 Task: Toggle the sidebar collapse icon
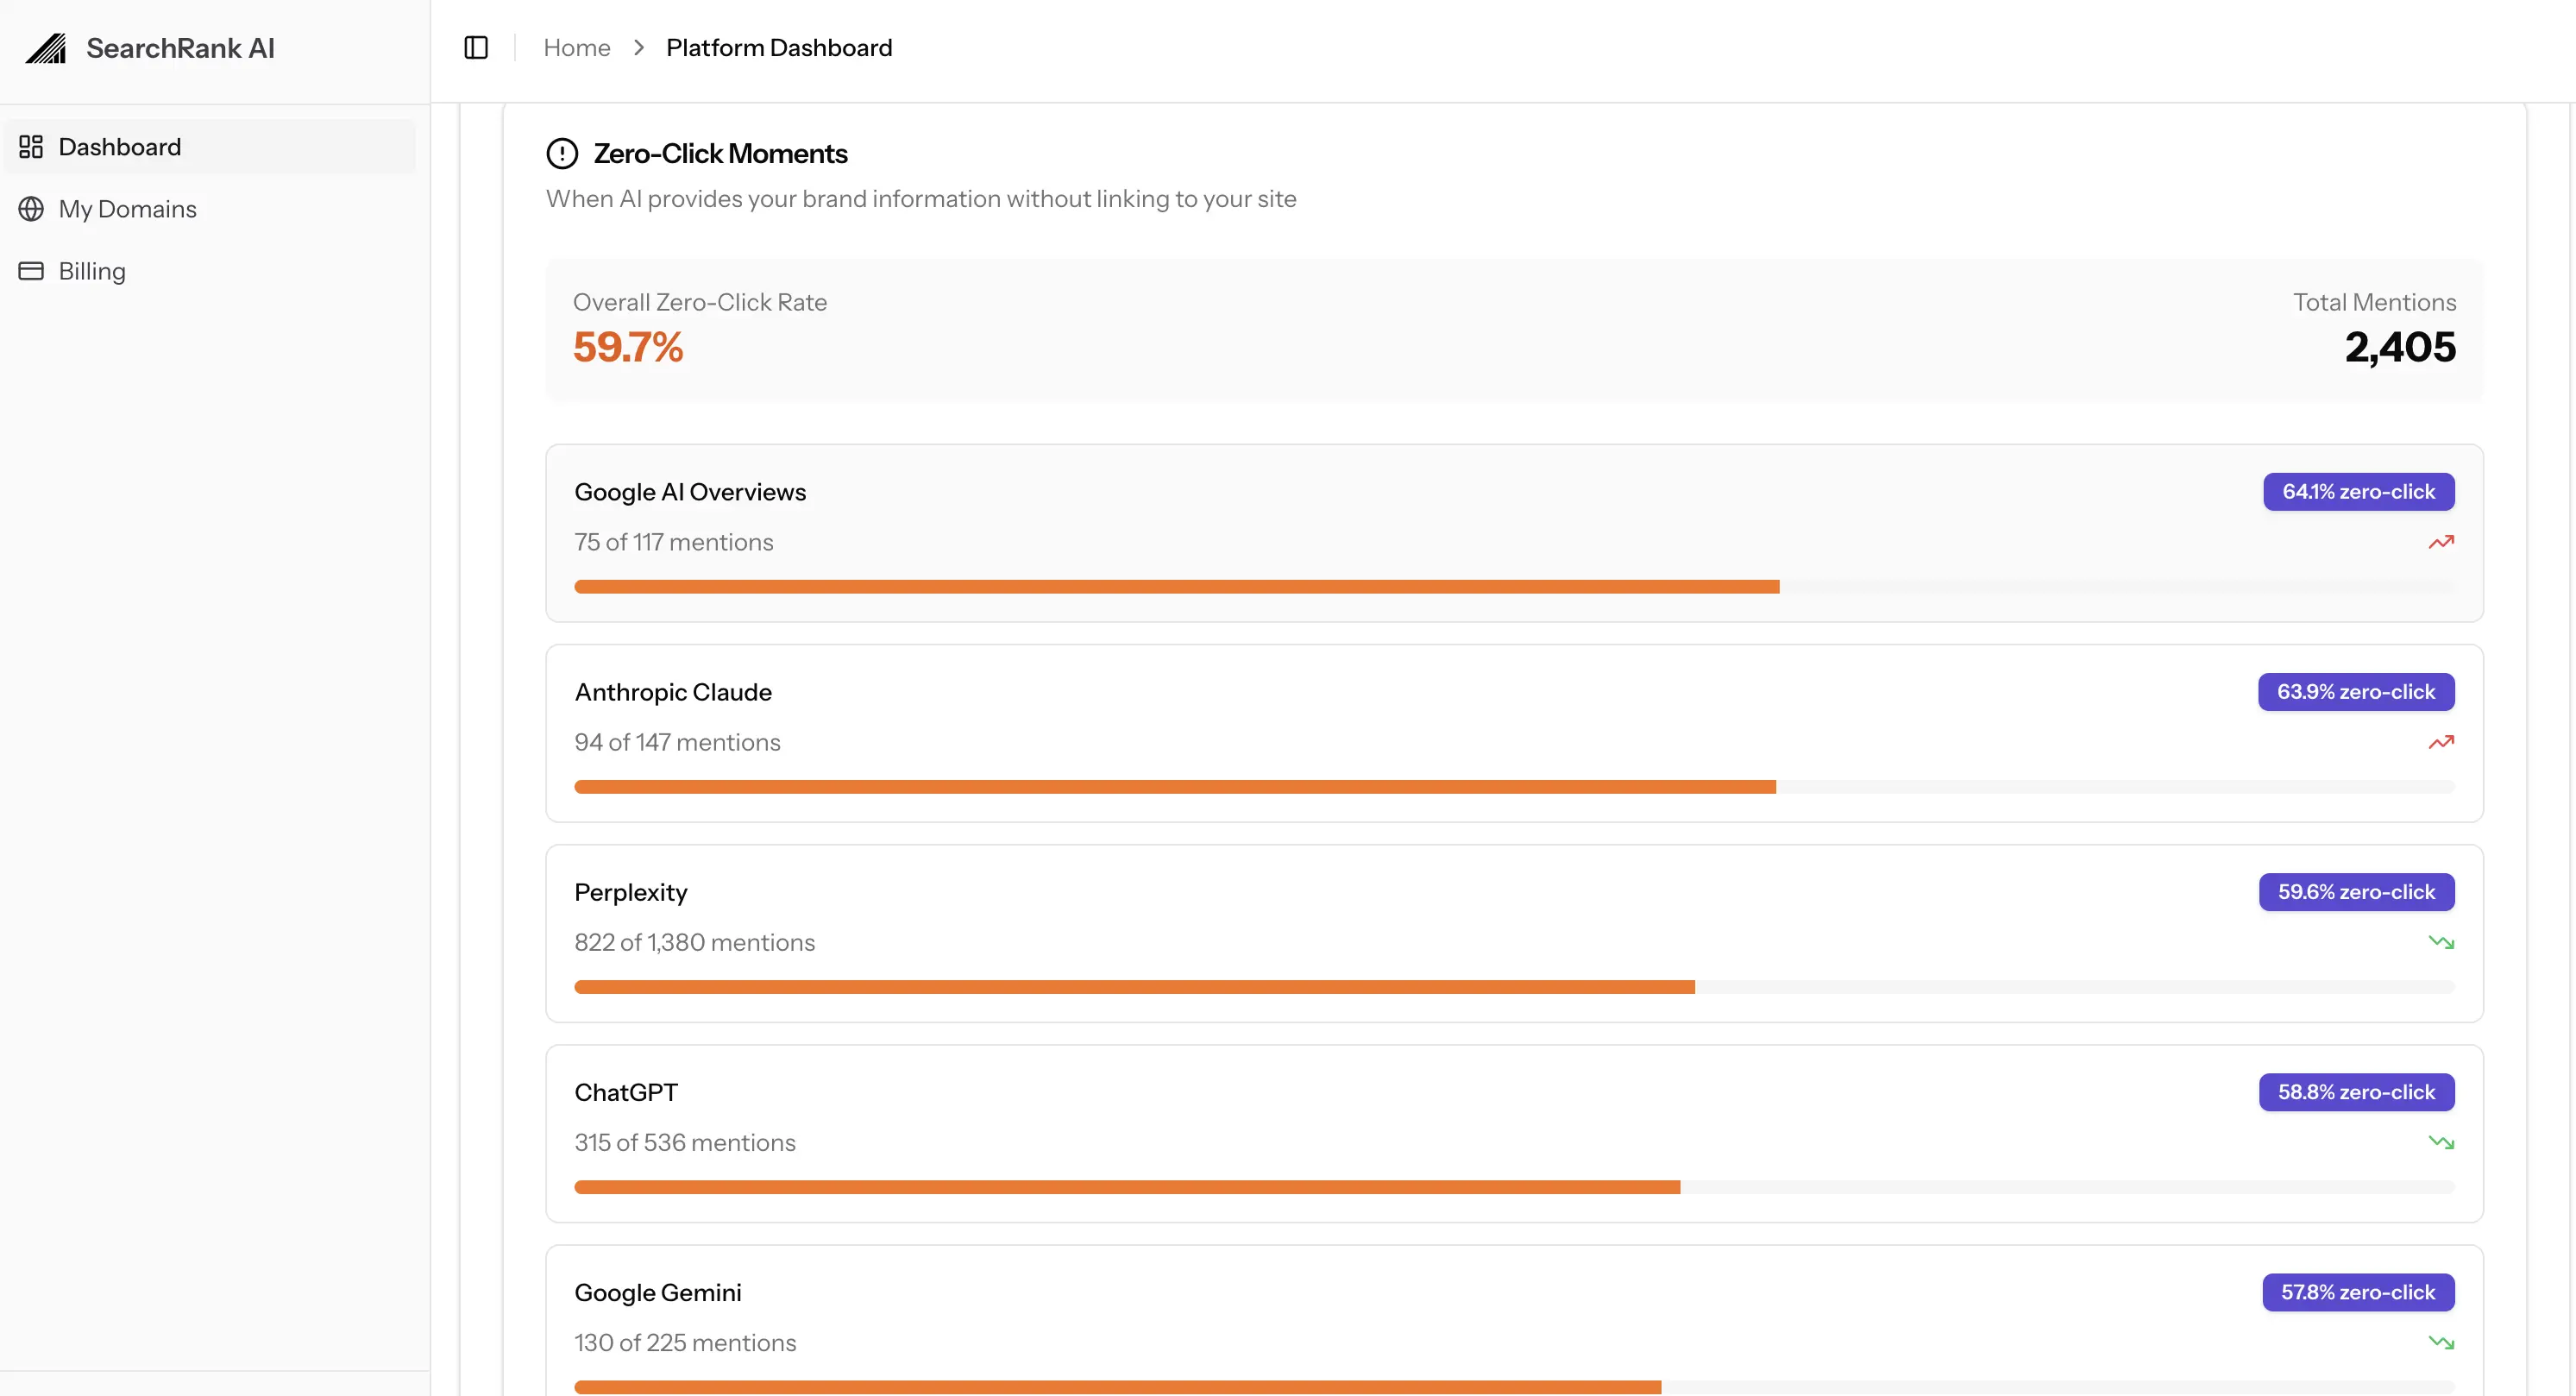click(475, 47)
